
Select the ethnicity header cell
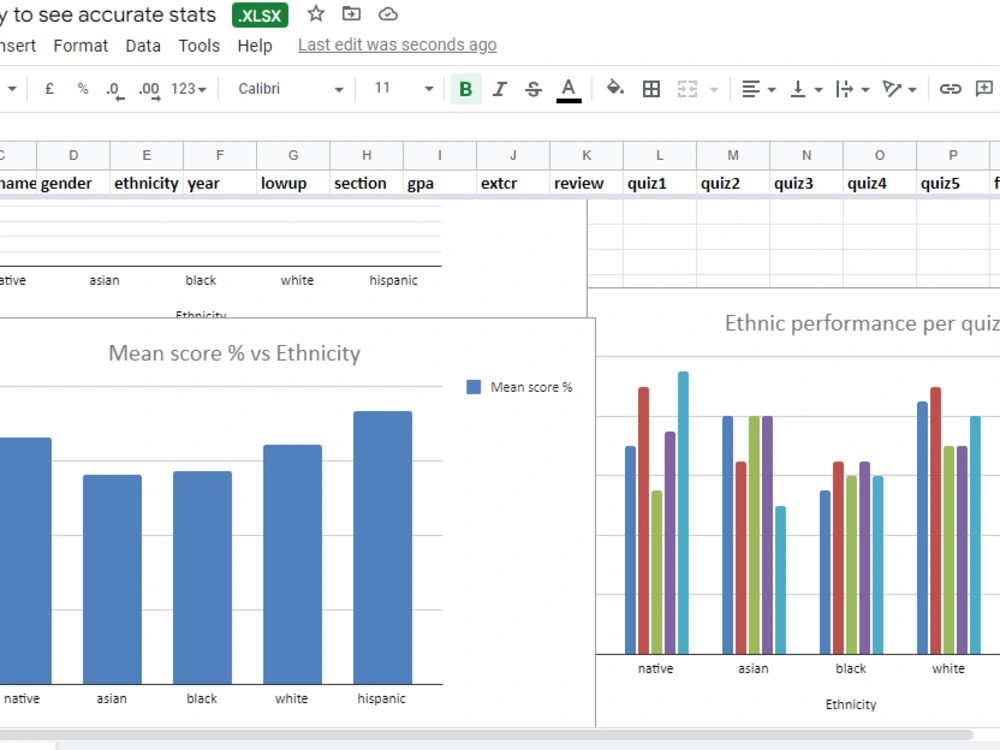pos(147,183)
